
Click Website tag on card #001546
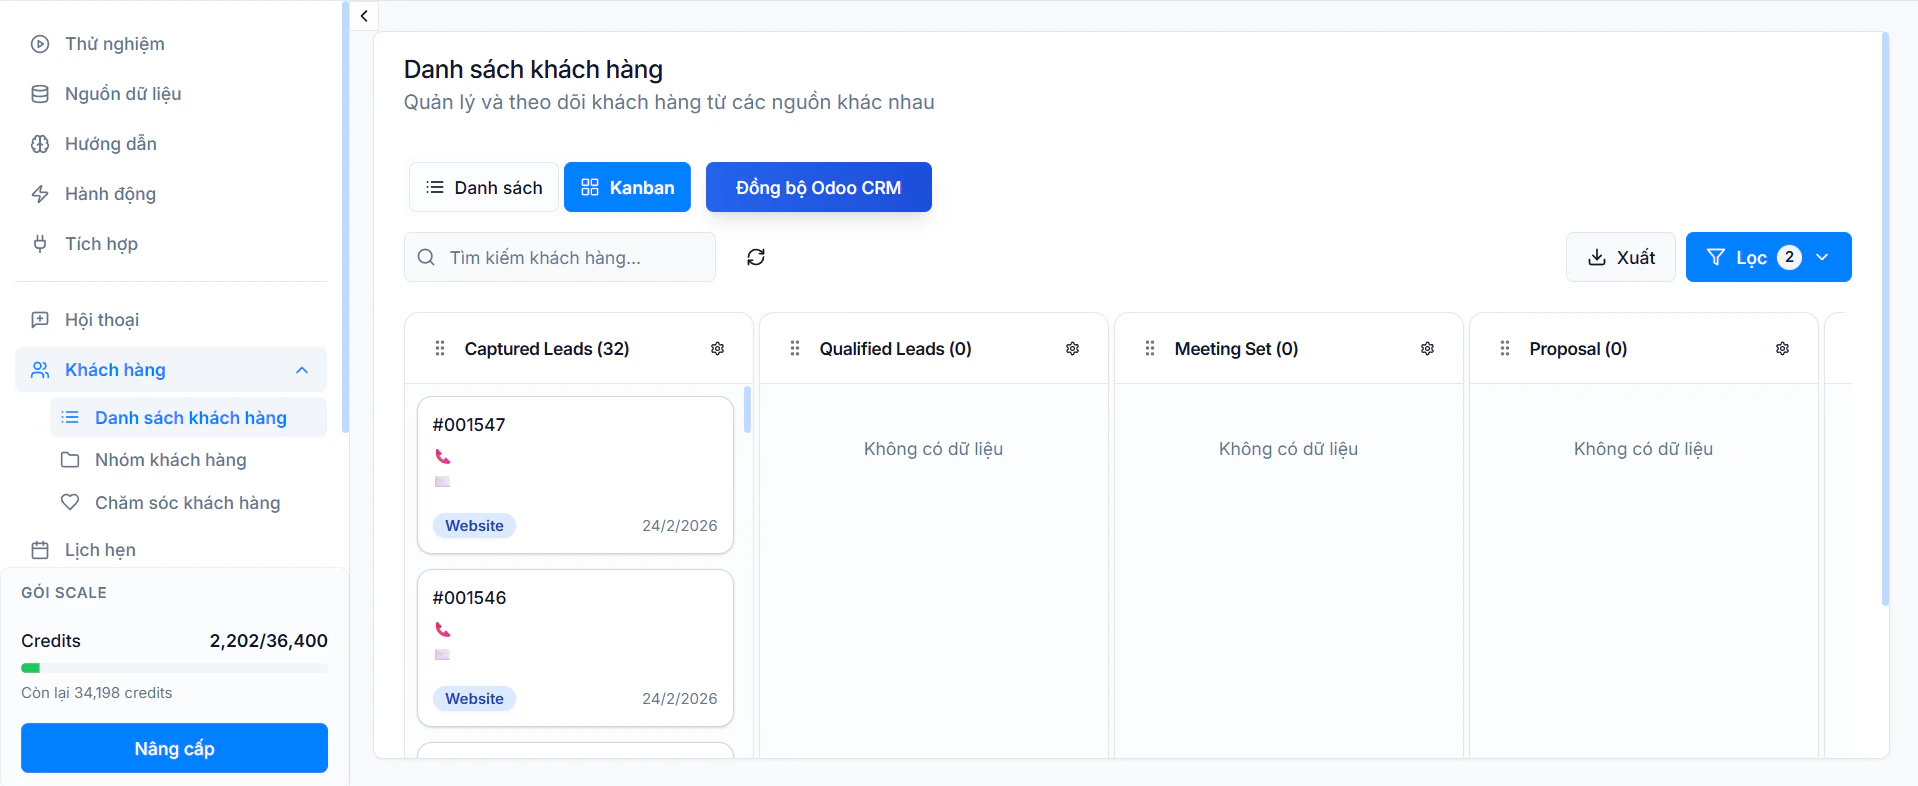[x=474, y=699]
